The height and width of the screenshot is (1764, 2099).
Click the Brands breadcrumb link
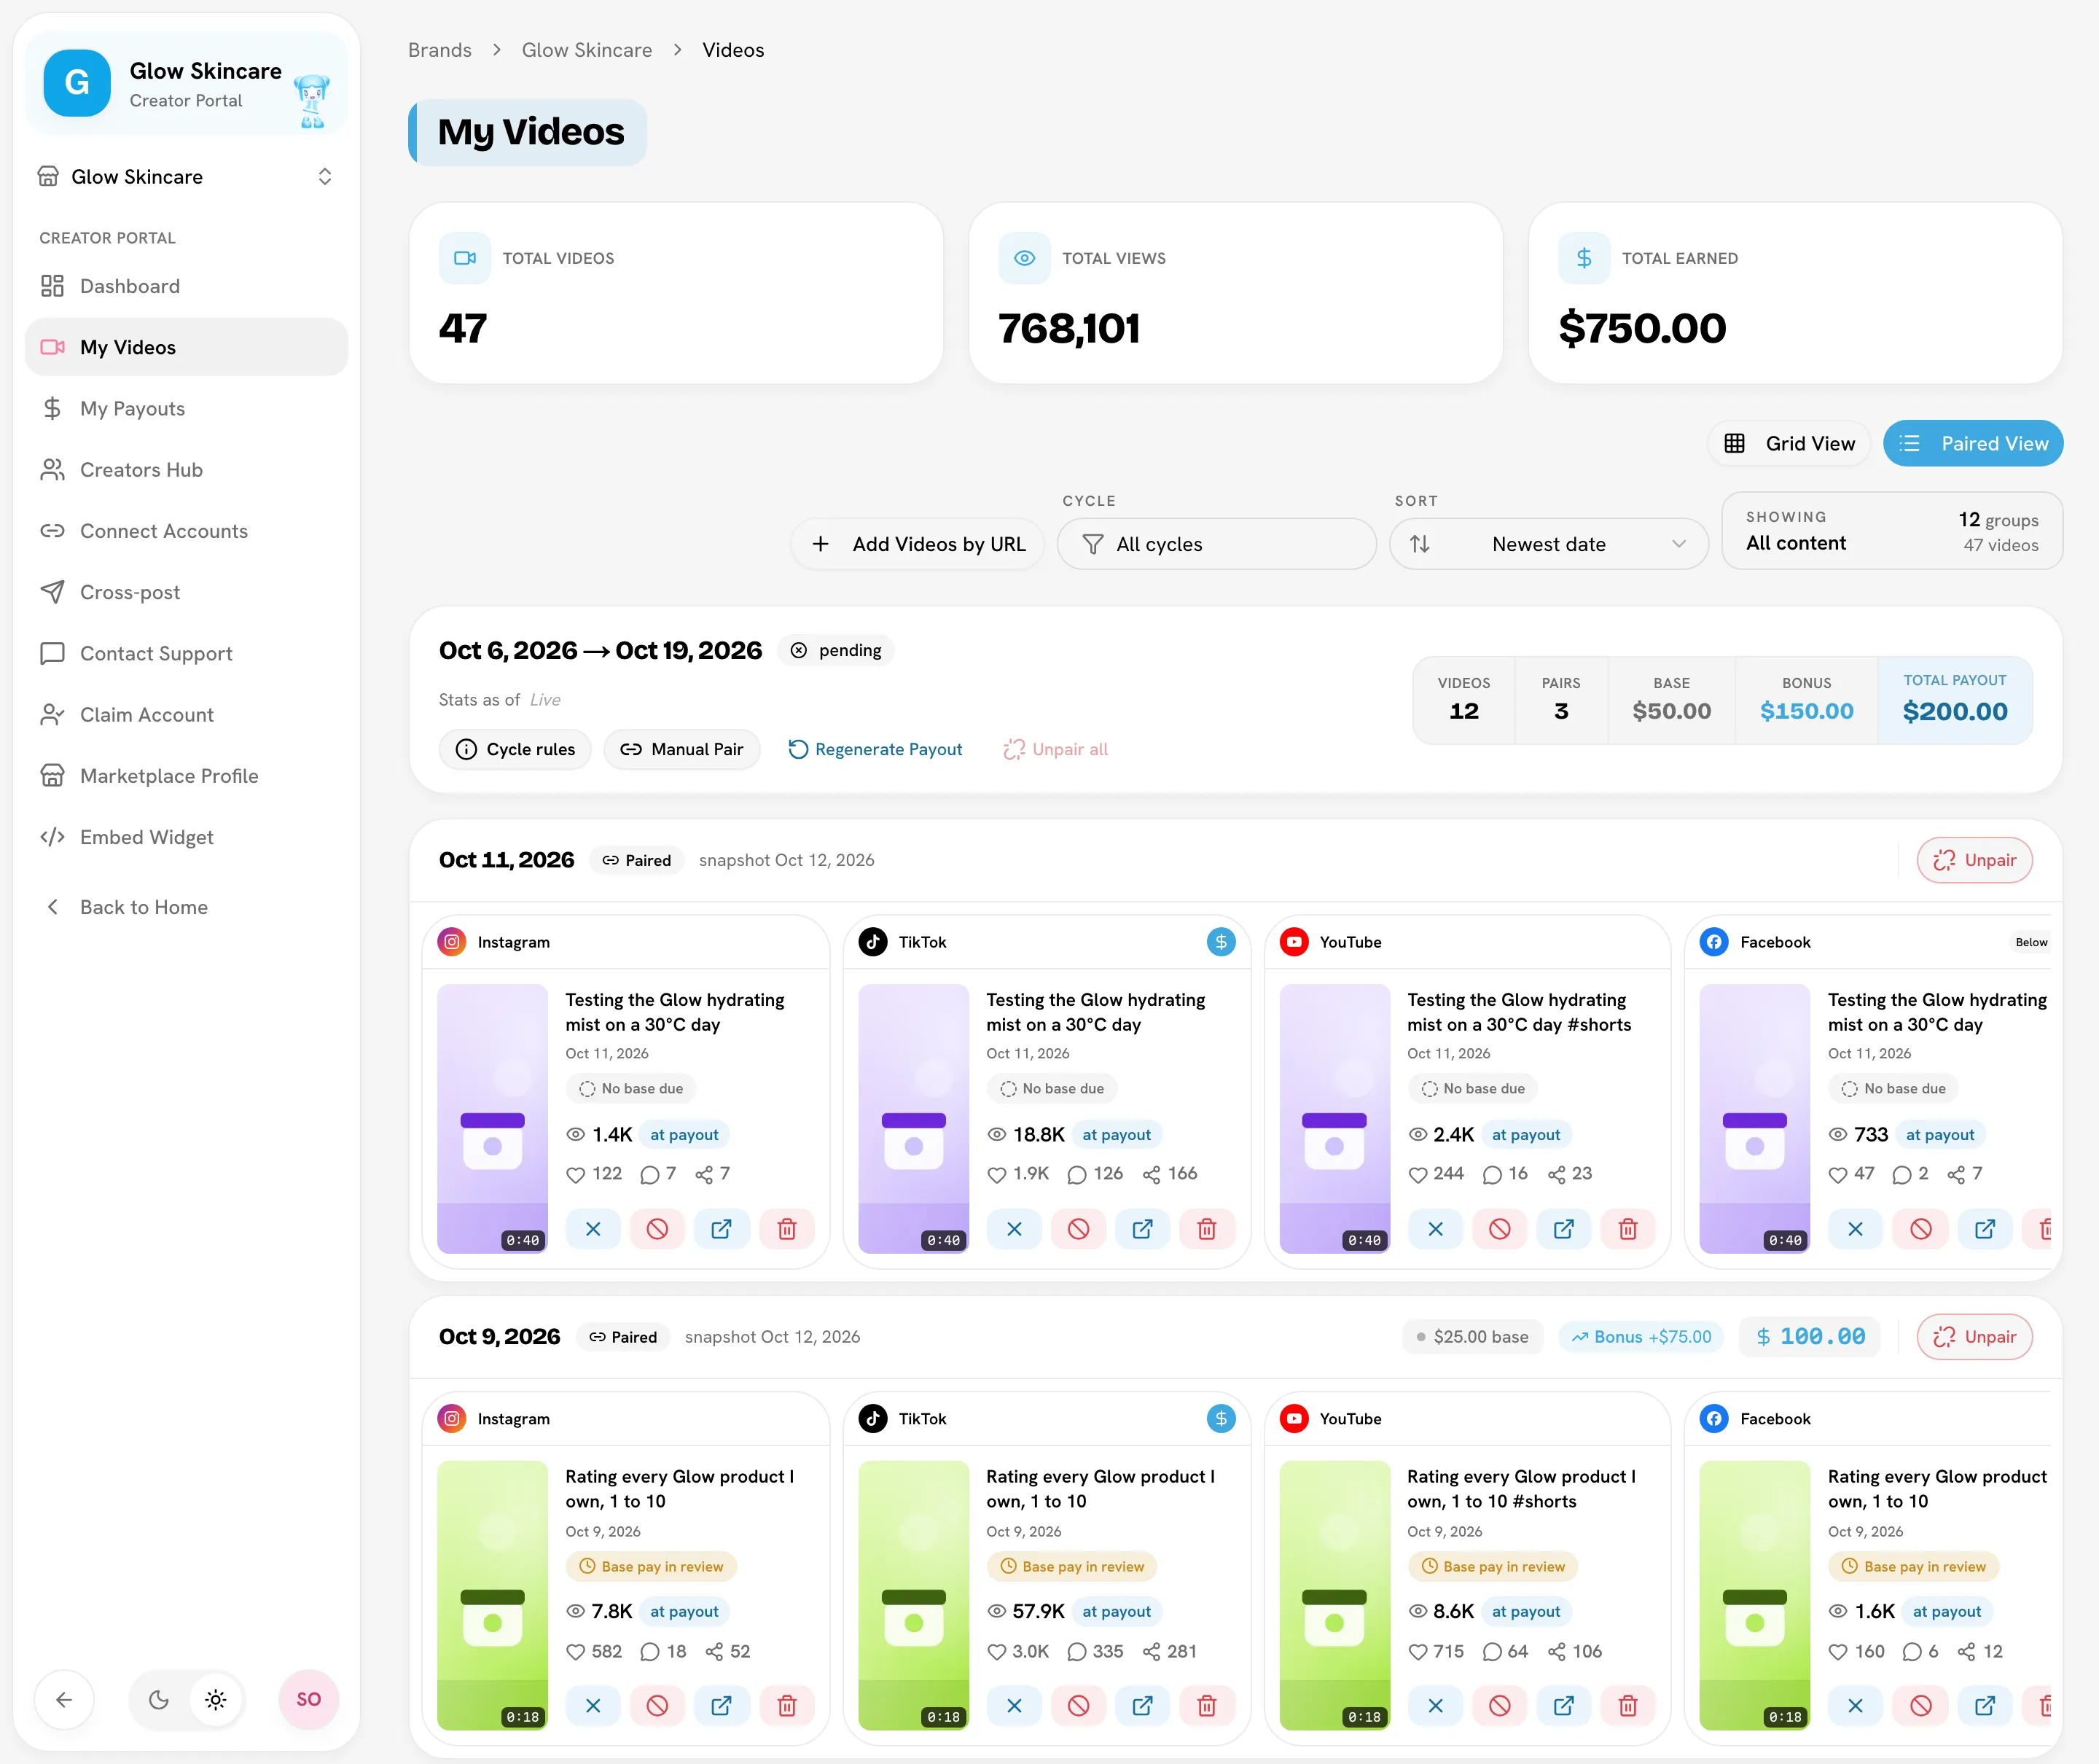(440, 50)
